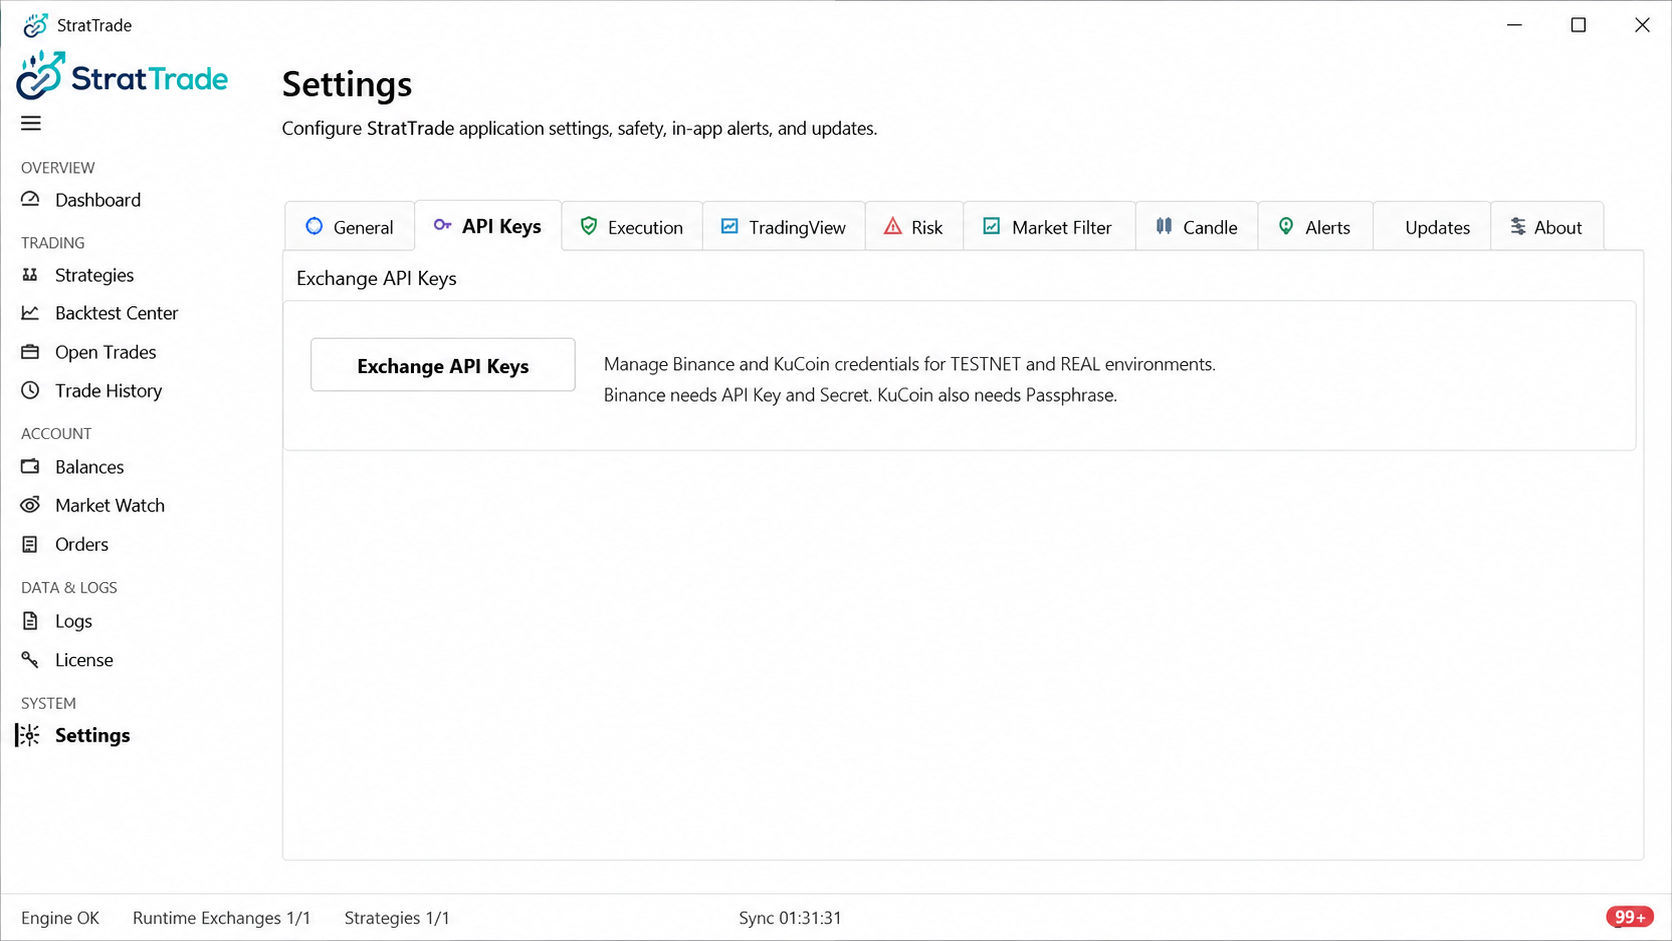Click the Dashboard gauge icon
Viewport: 1672px width, 941px height.
pyautogui.click(x=30, y=199)
